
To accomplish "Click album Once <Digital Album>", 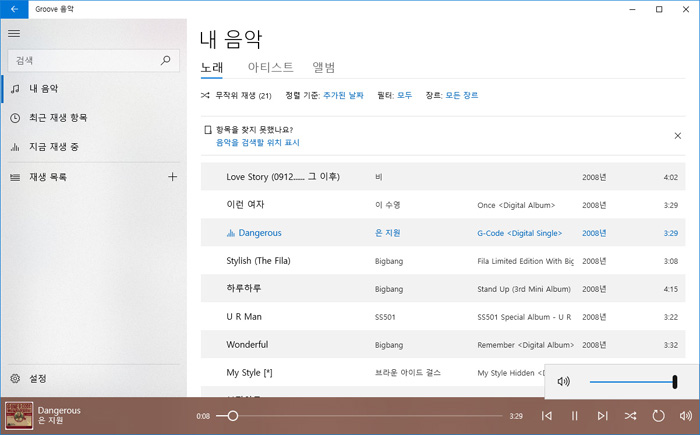I will [x=516, y=205].
